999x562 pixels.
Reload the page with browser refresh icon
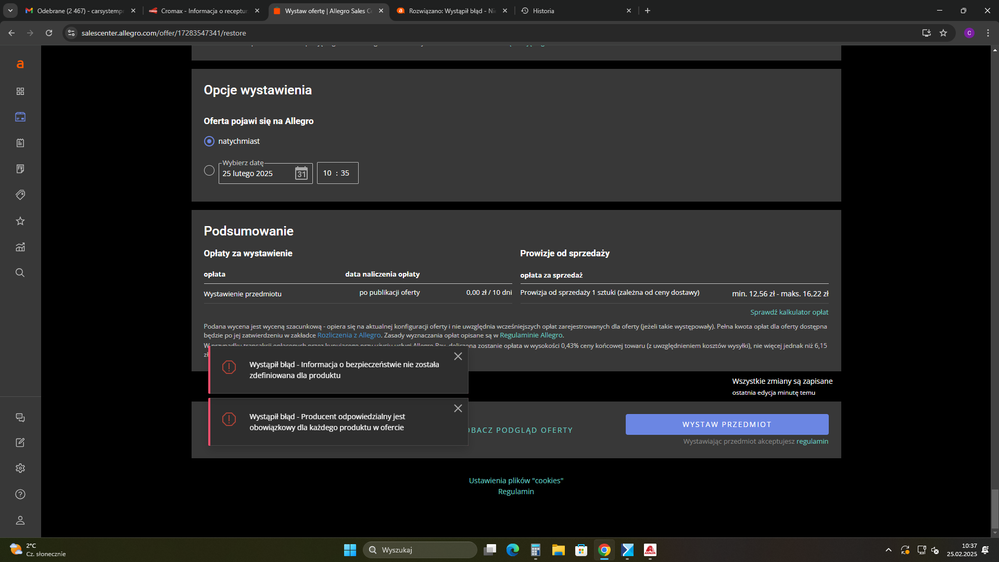pos(48,32)
